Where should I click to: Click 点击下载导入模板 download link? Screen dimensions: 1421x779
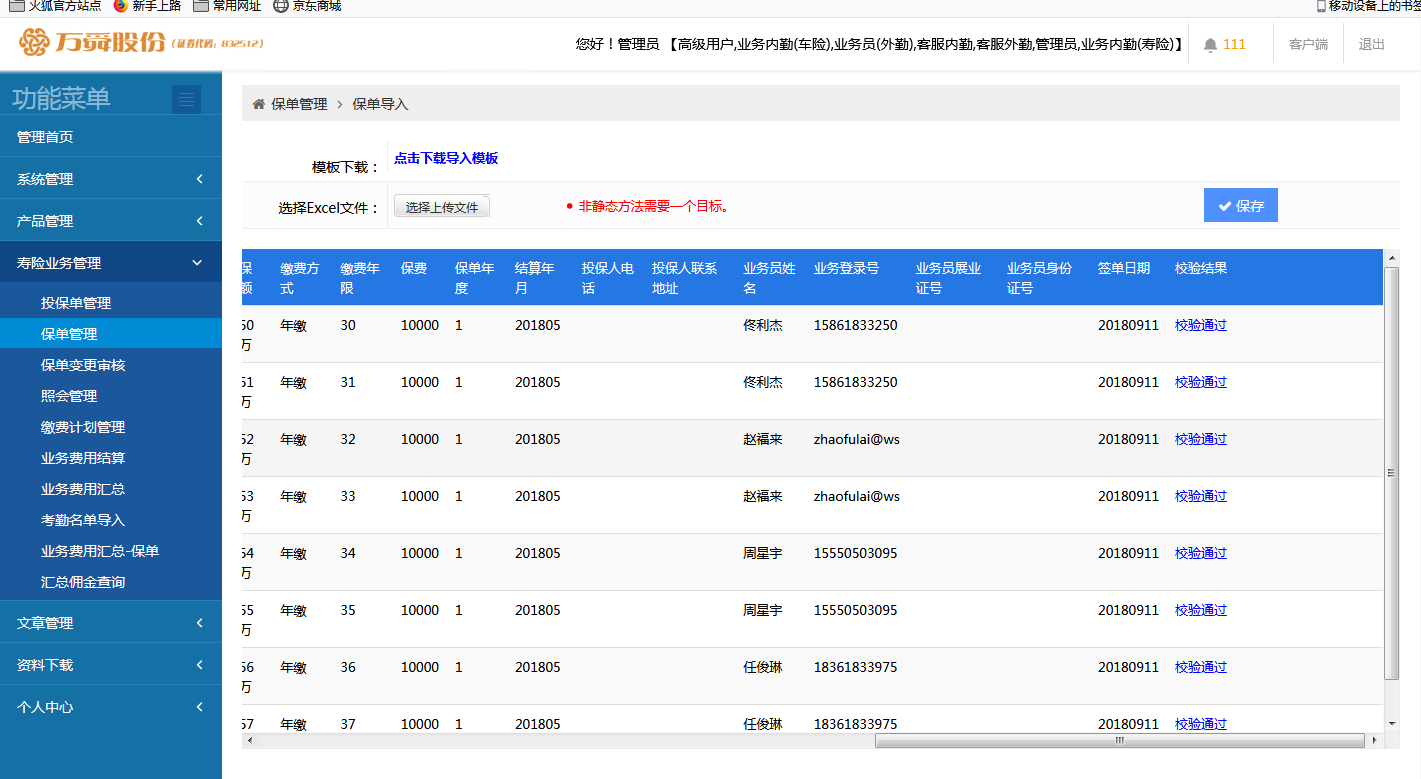coord(446,158)
